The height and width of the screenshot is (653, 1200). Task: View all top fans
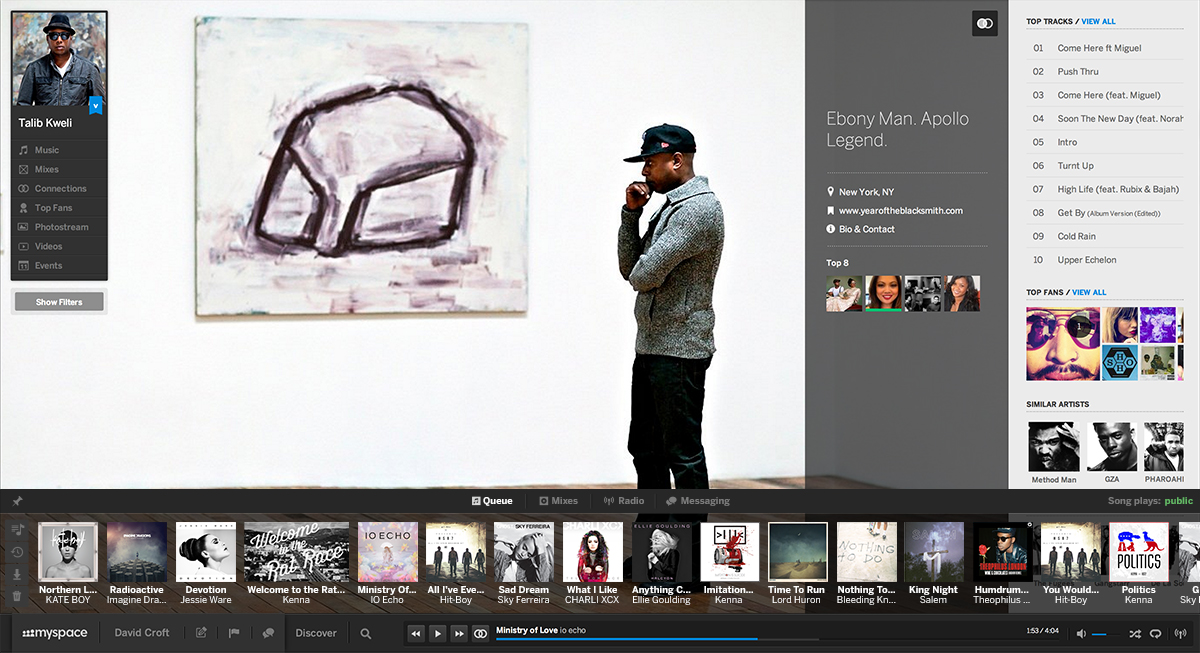click(x=1089, y=292)
